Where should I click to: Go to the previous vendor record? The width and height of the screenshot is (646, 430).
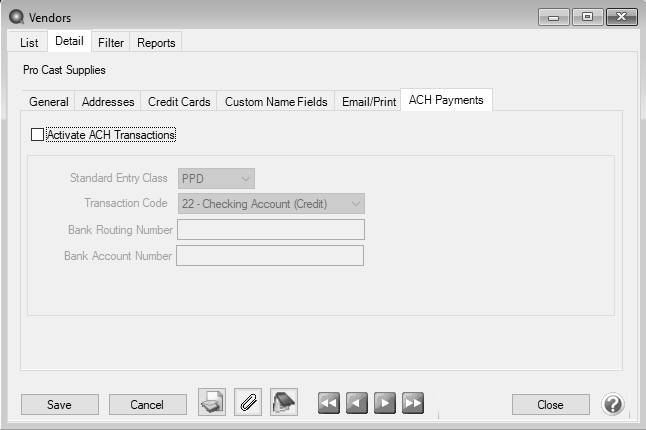[357, 404]
